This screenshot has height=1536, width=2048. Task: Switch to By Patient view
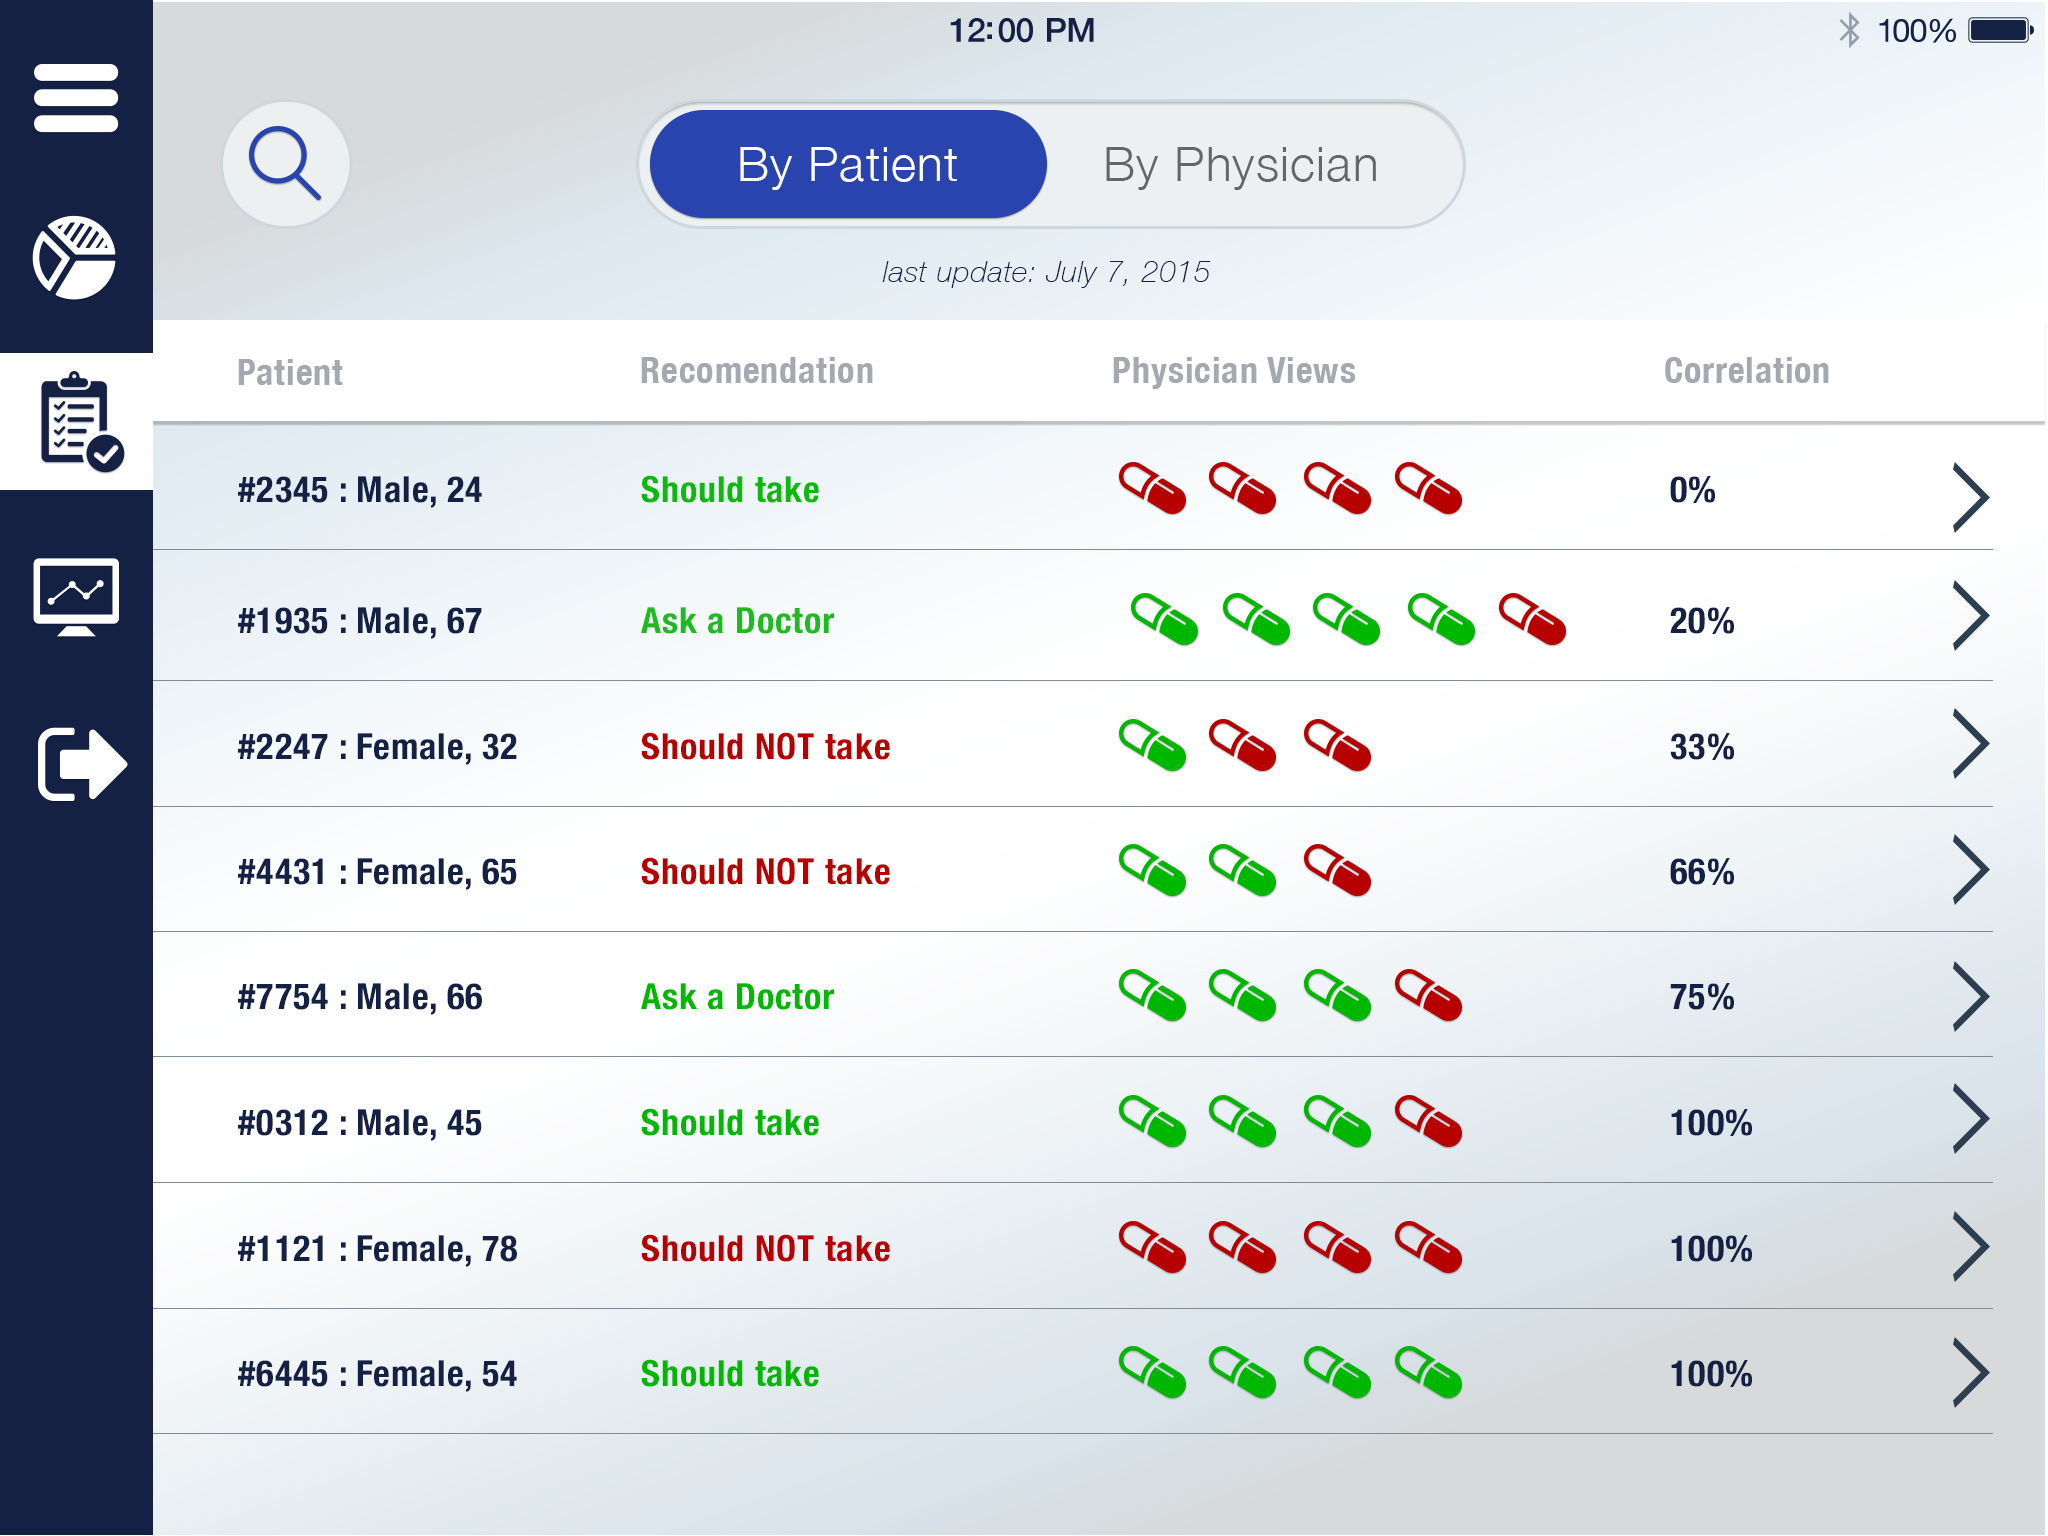[x=847, y=165]
